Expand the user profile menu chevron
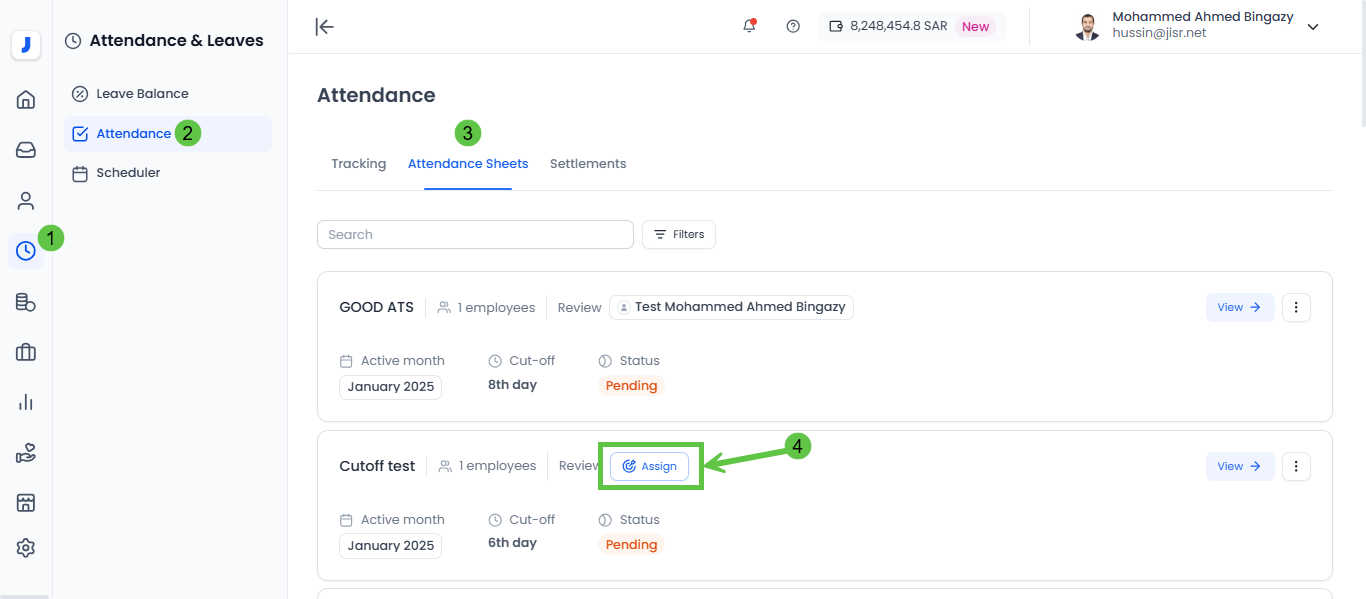Screen dimensions: 1366x599 click(x=1312, y=26)
